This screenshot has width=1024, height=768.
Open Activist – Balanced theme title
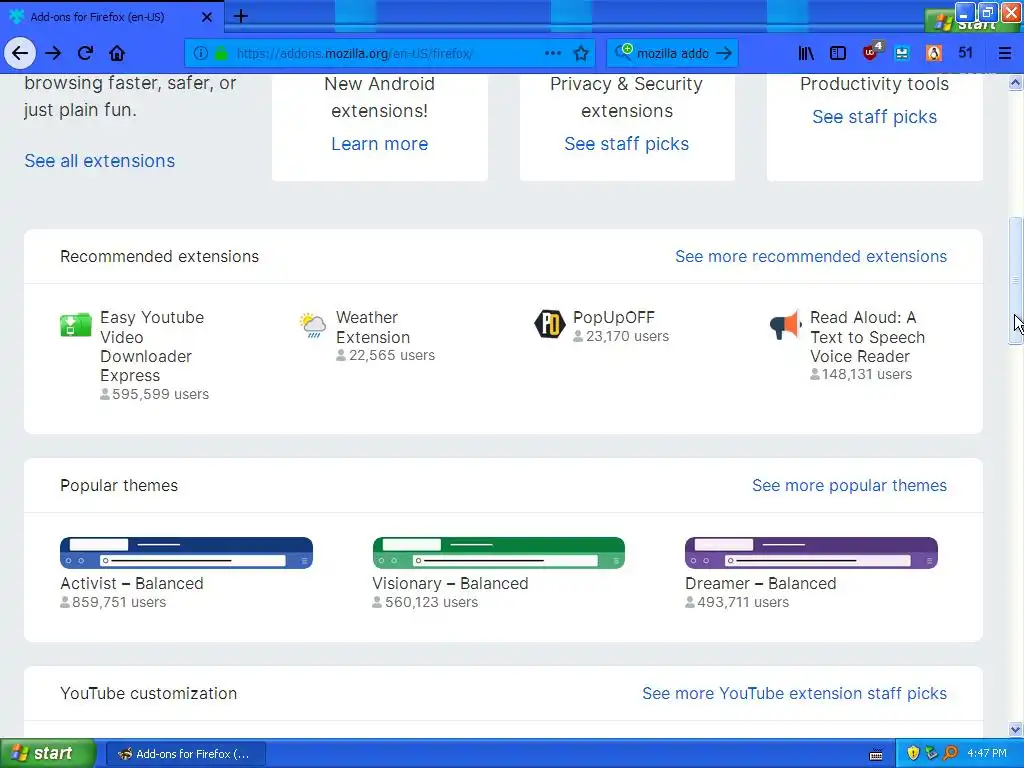132,583
